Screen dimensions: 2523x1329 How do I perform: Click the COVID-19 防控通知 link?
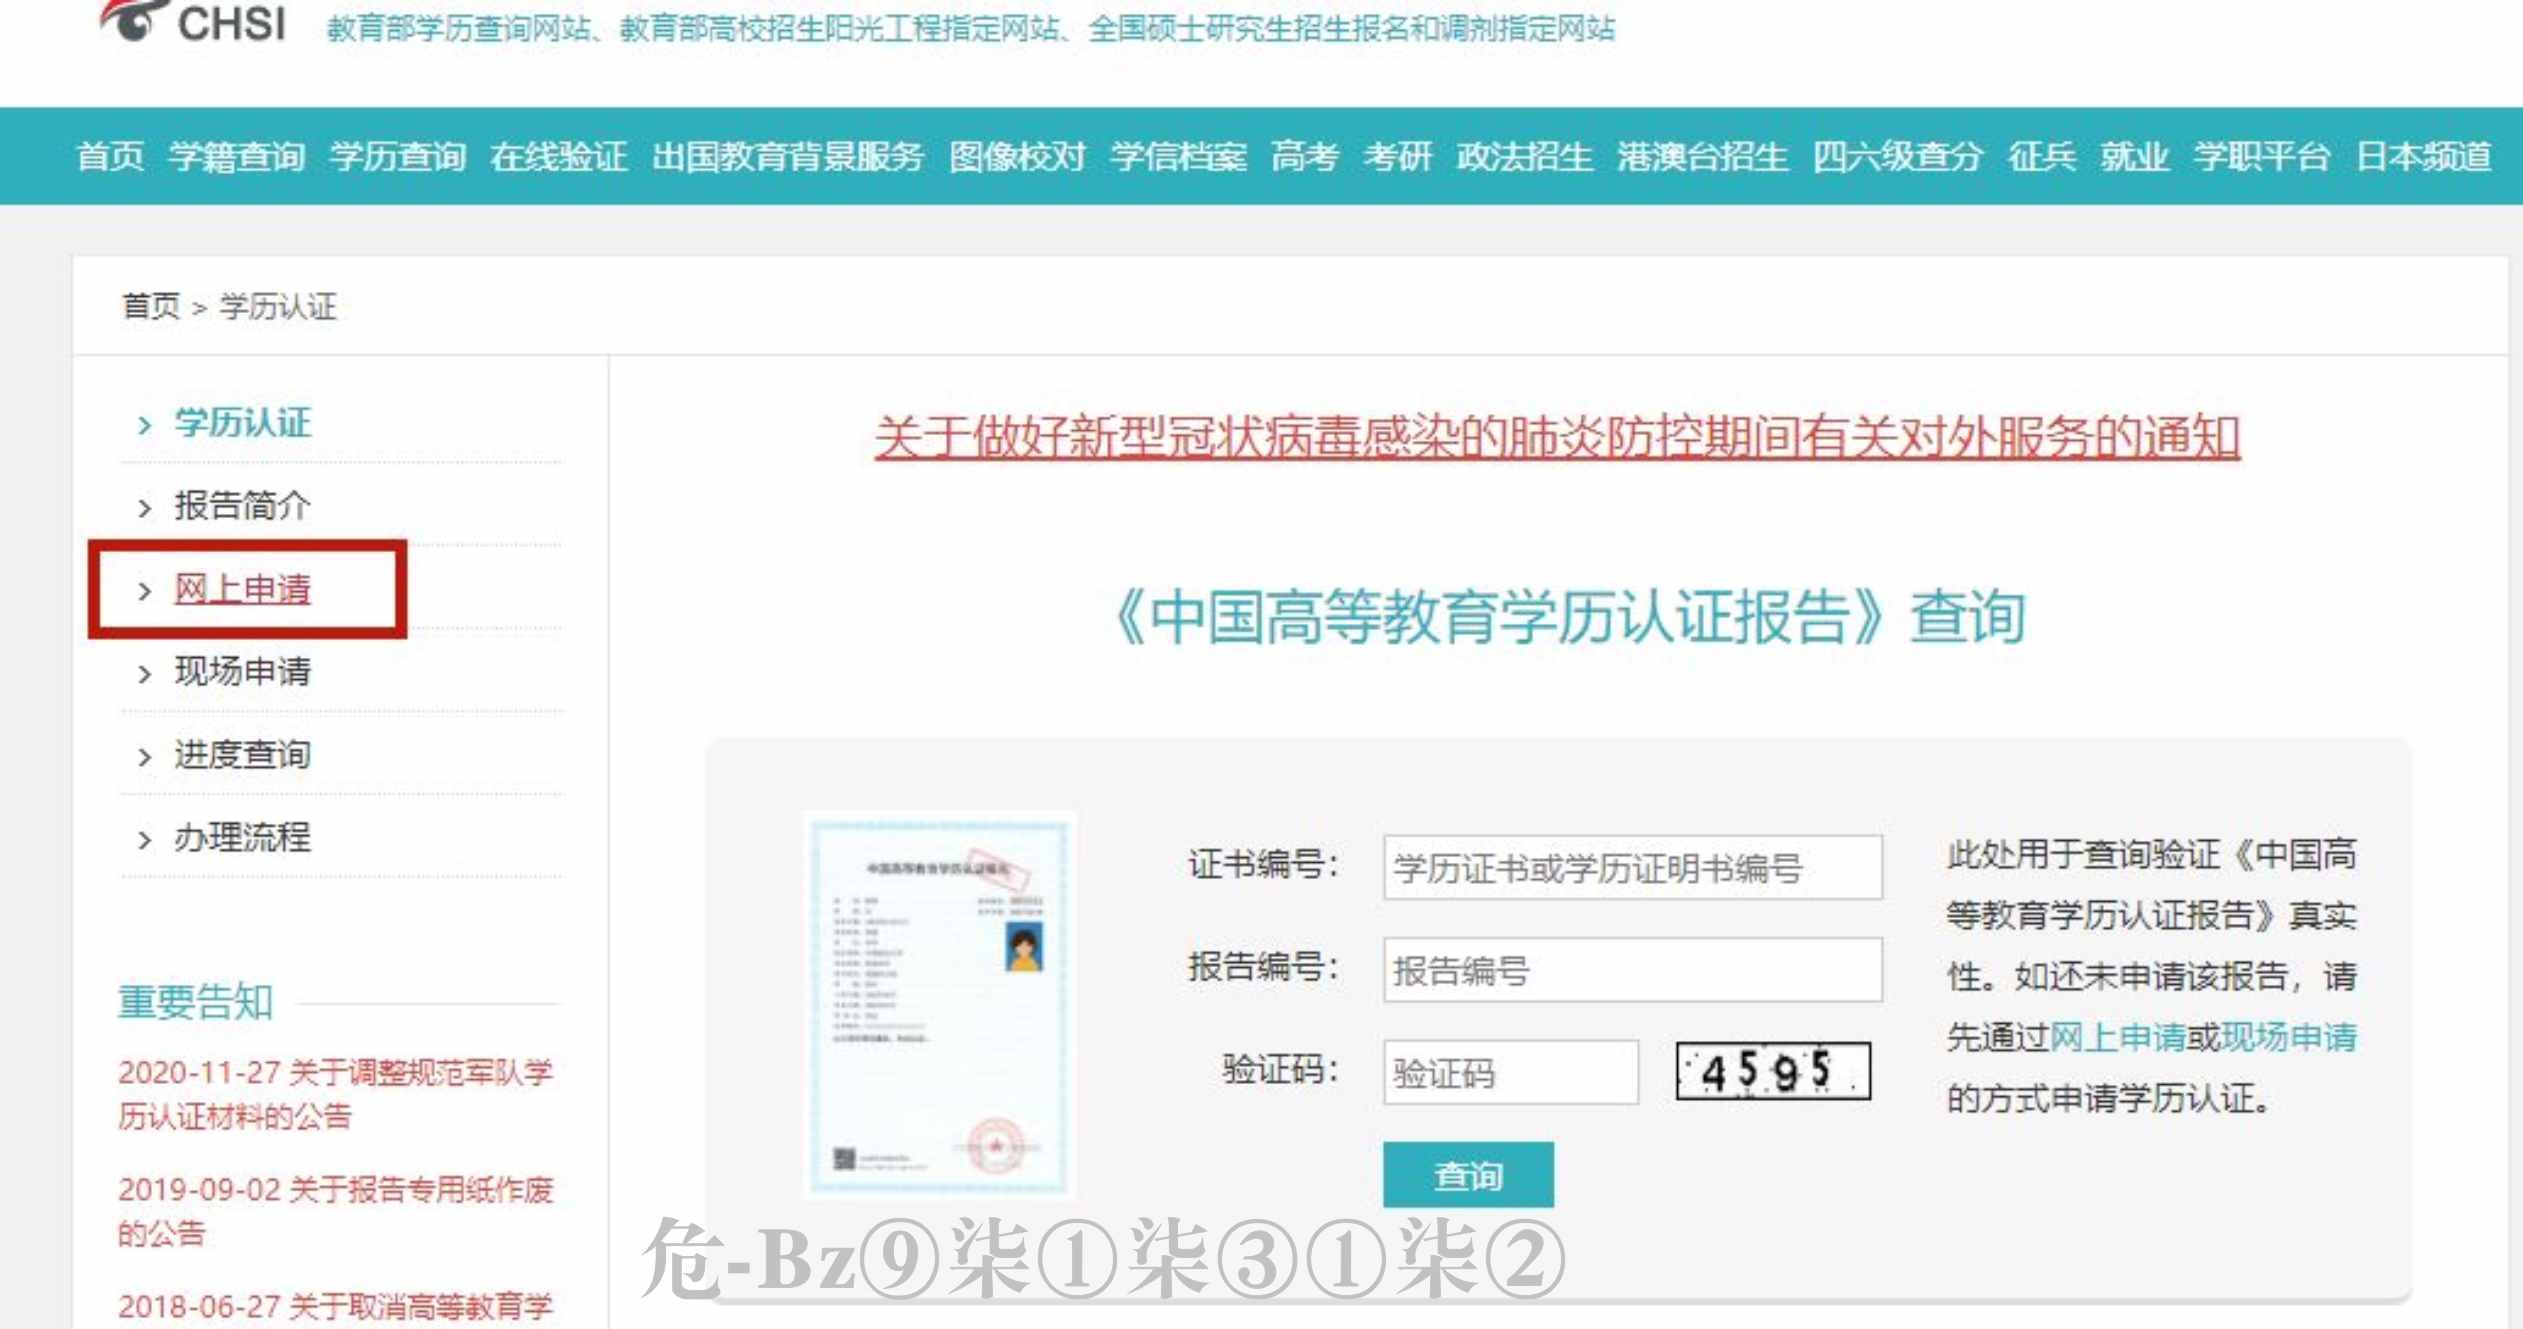click(1470, 429)
